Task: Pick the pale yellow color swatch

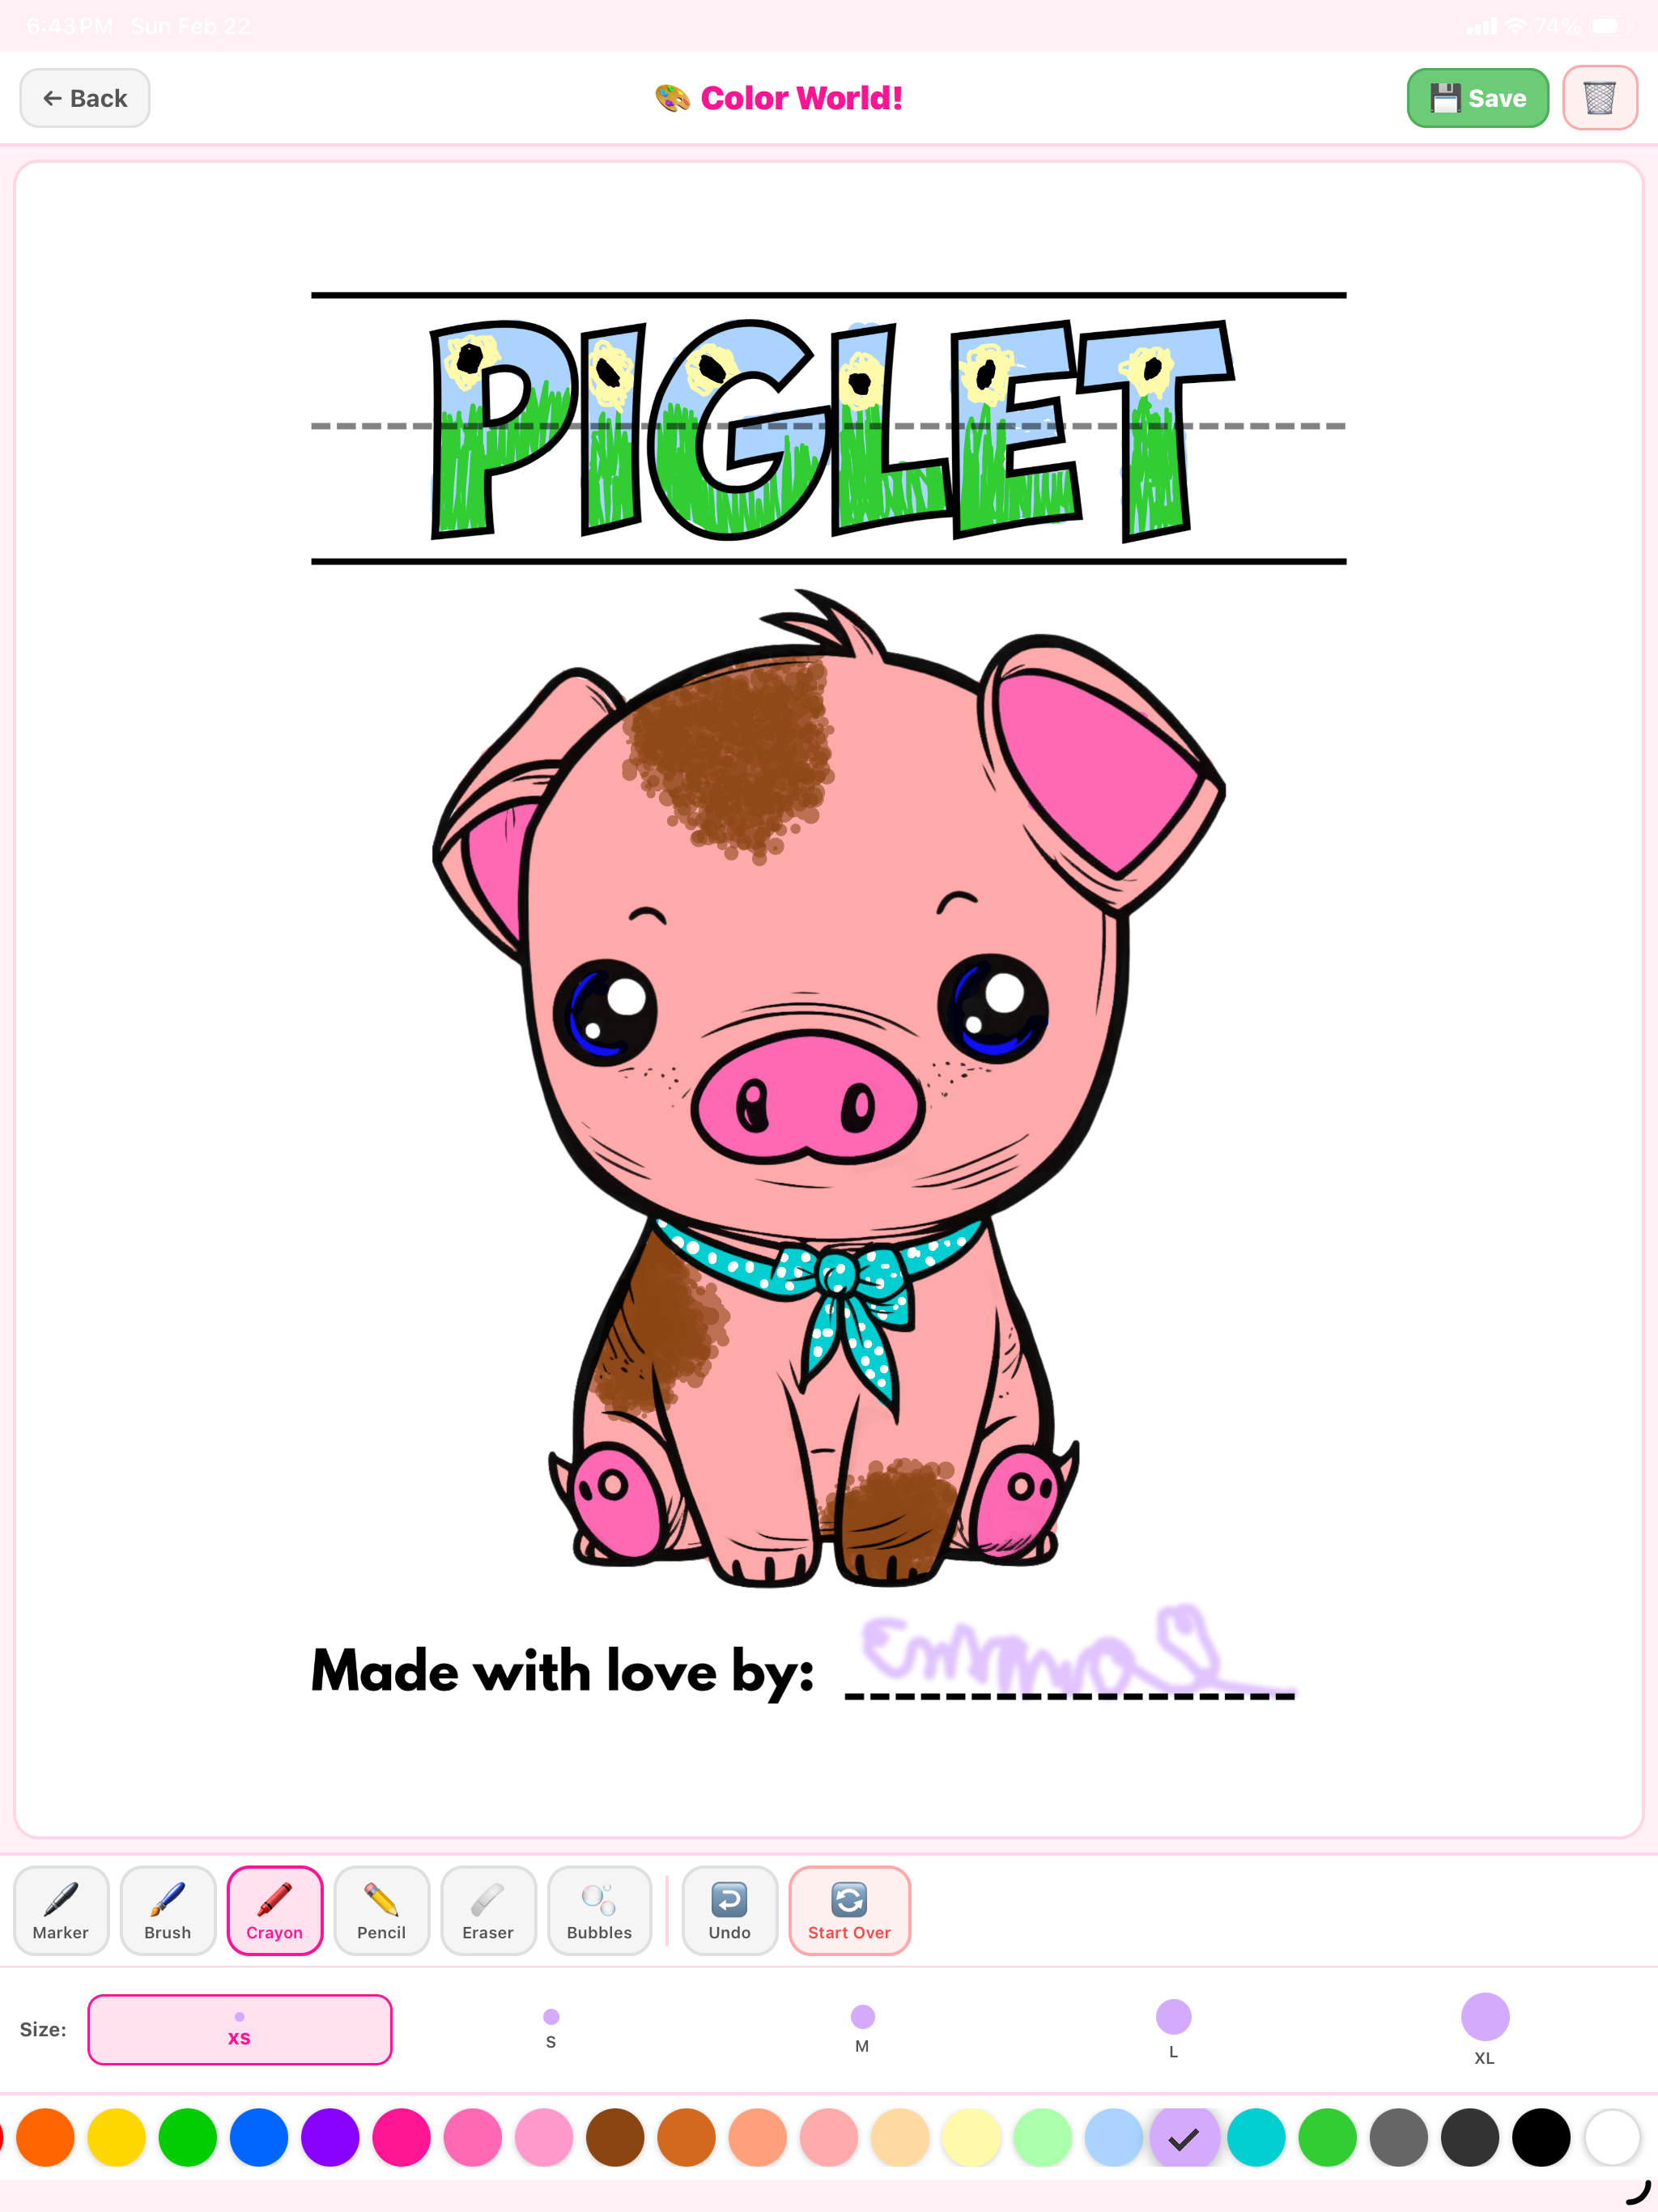Action: click(x=971, y=2137)
